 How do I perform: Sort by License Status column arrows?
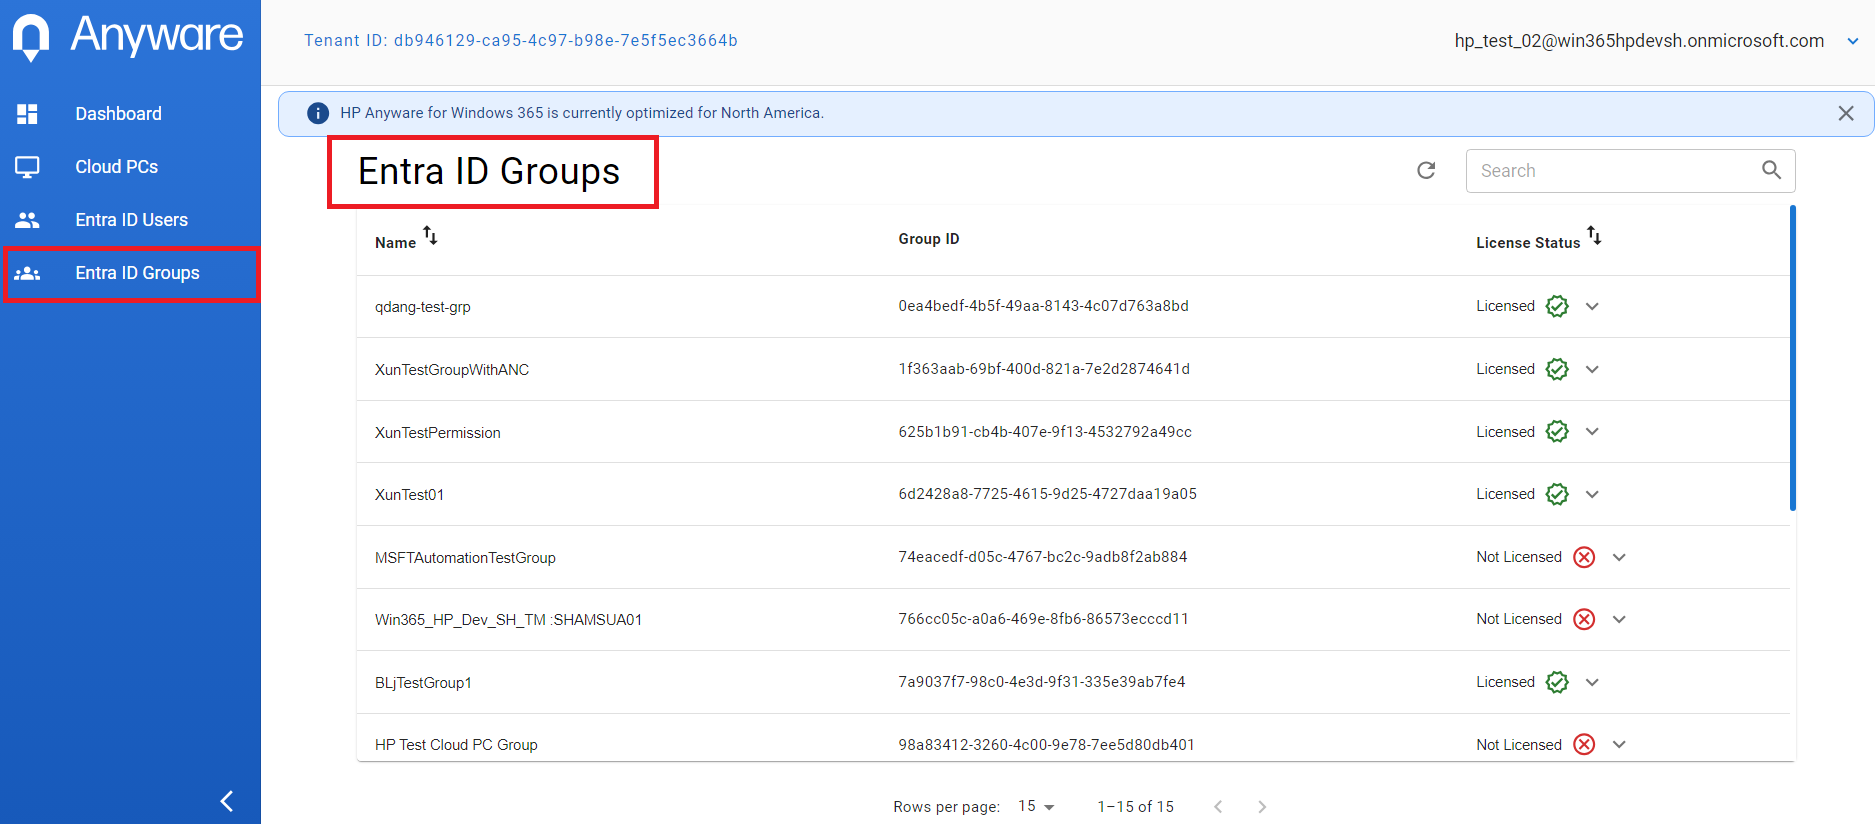(1594, 236)
